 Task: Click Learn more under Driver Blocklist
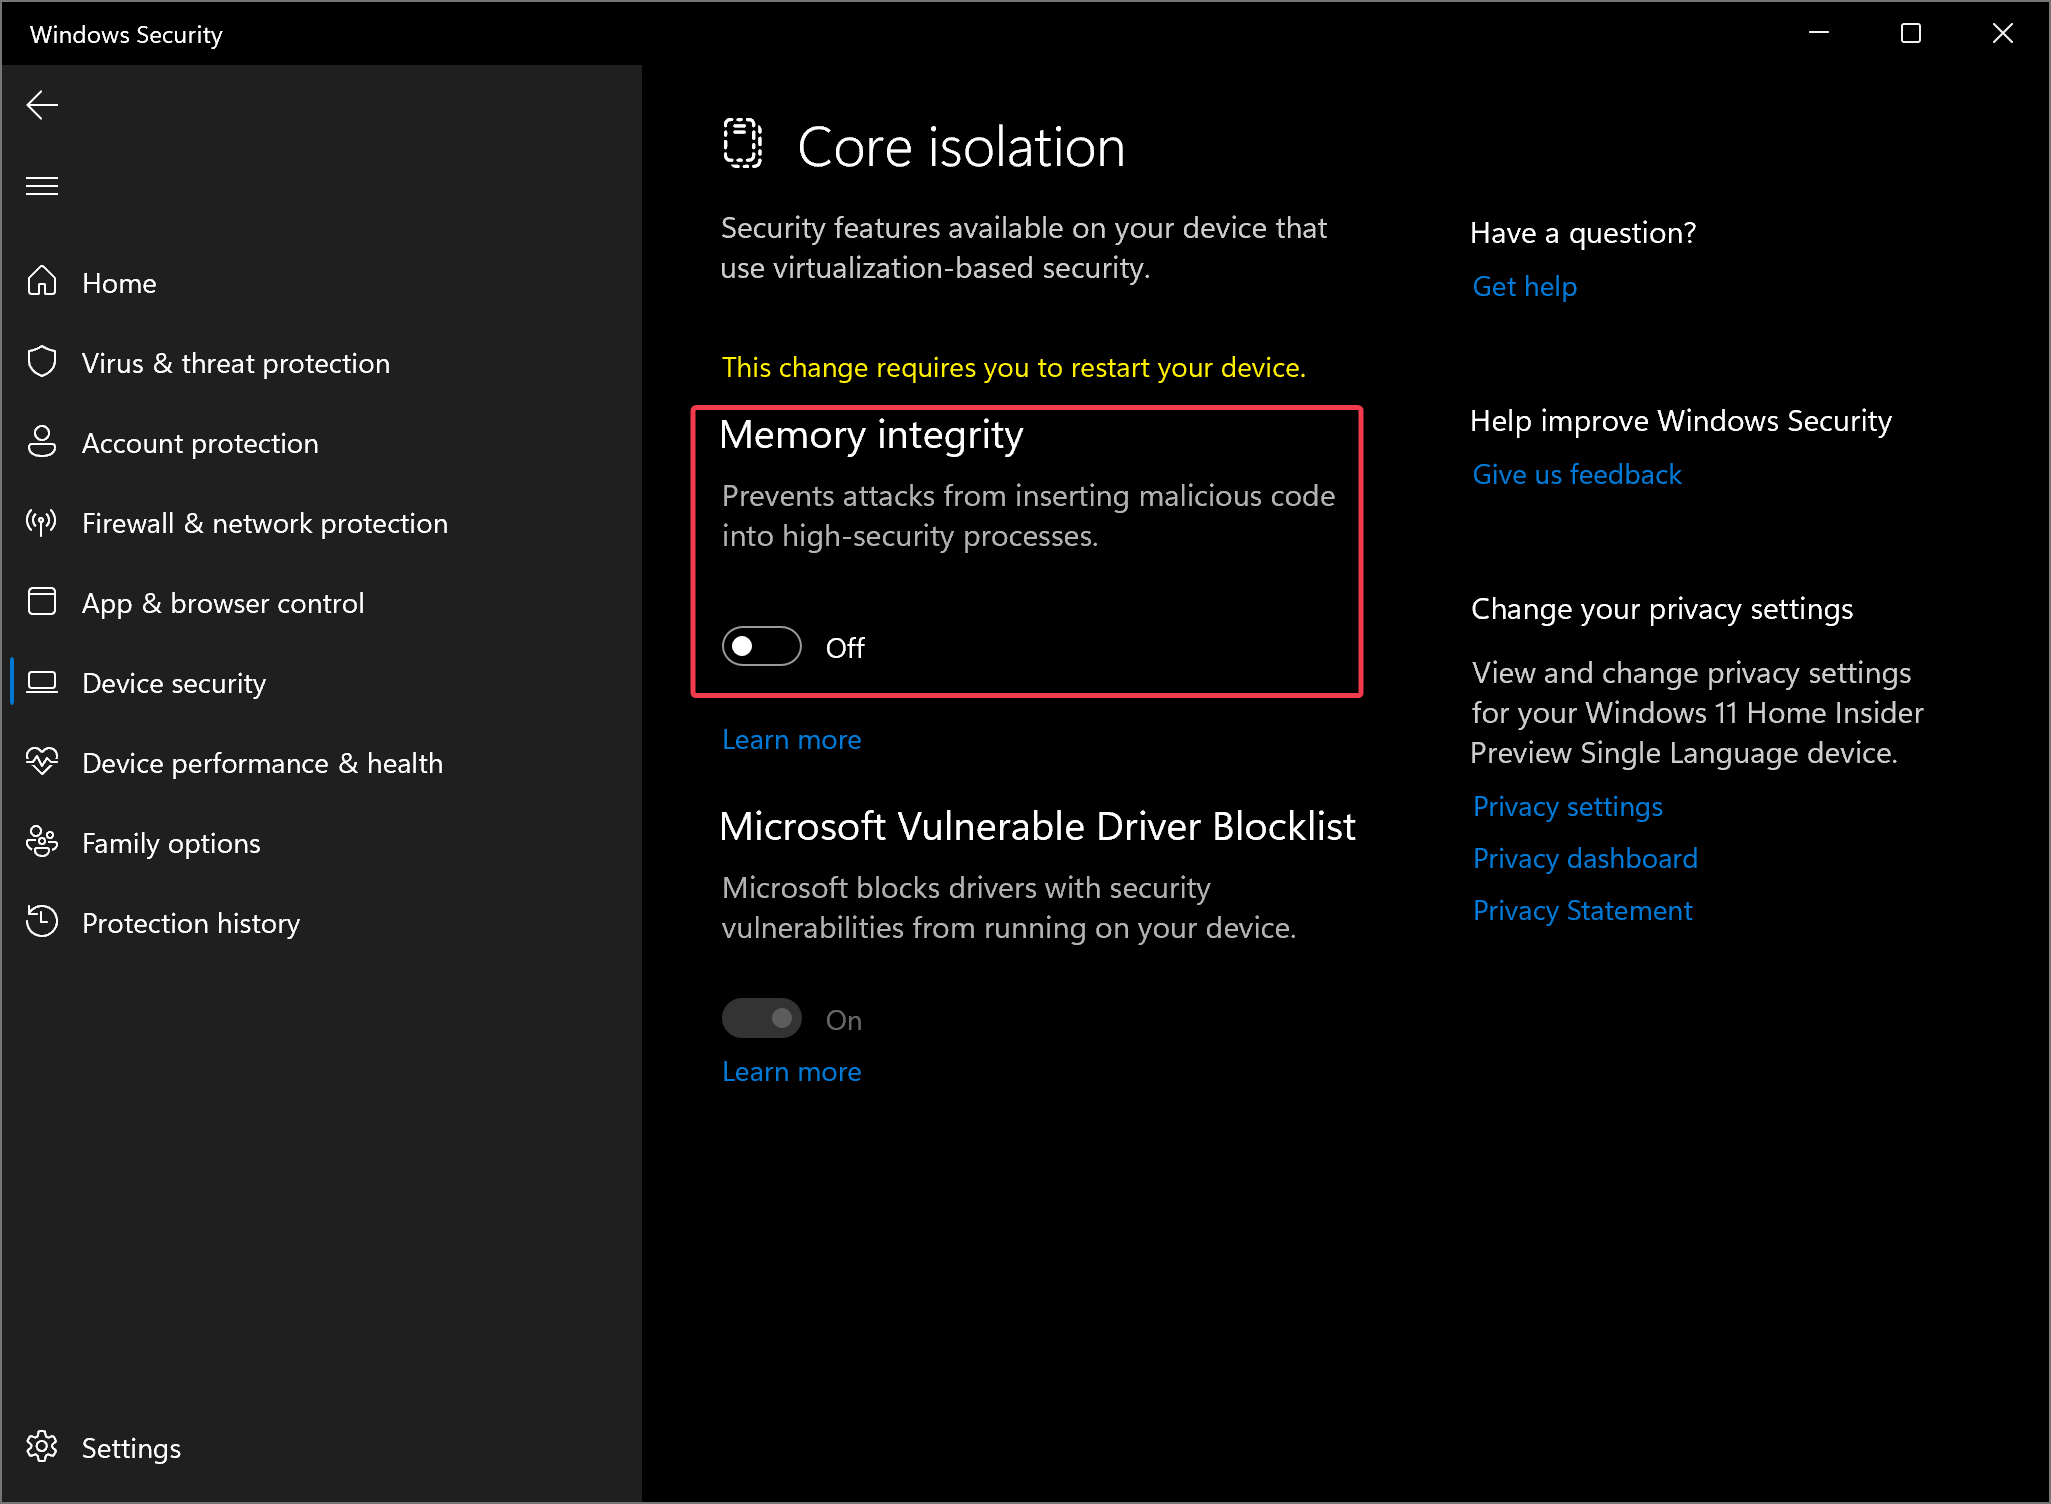[x=791, y=1071]
